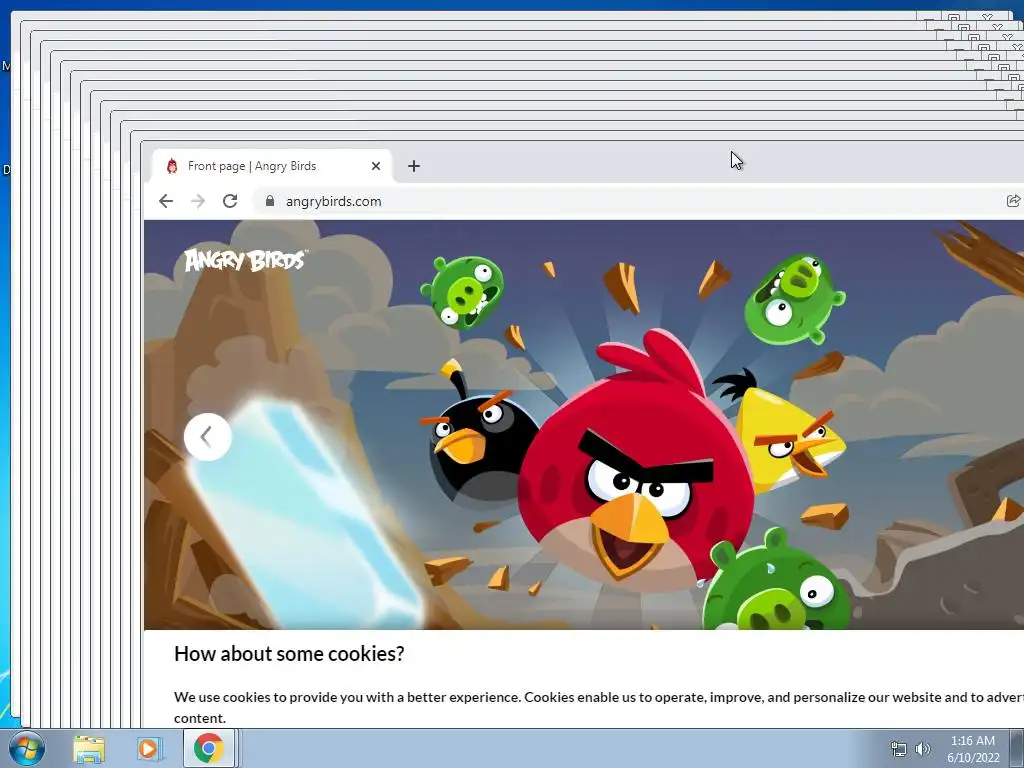This screenshot has width=1024, height=768.
Task: Open Windows Explorer from taskbar
Action: (x=89, y=748)
